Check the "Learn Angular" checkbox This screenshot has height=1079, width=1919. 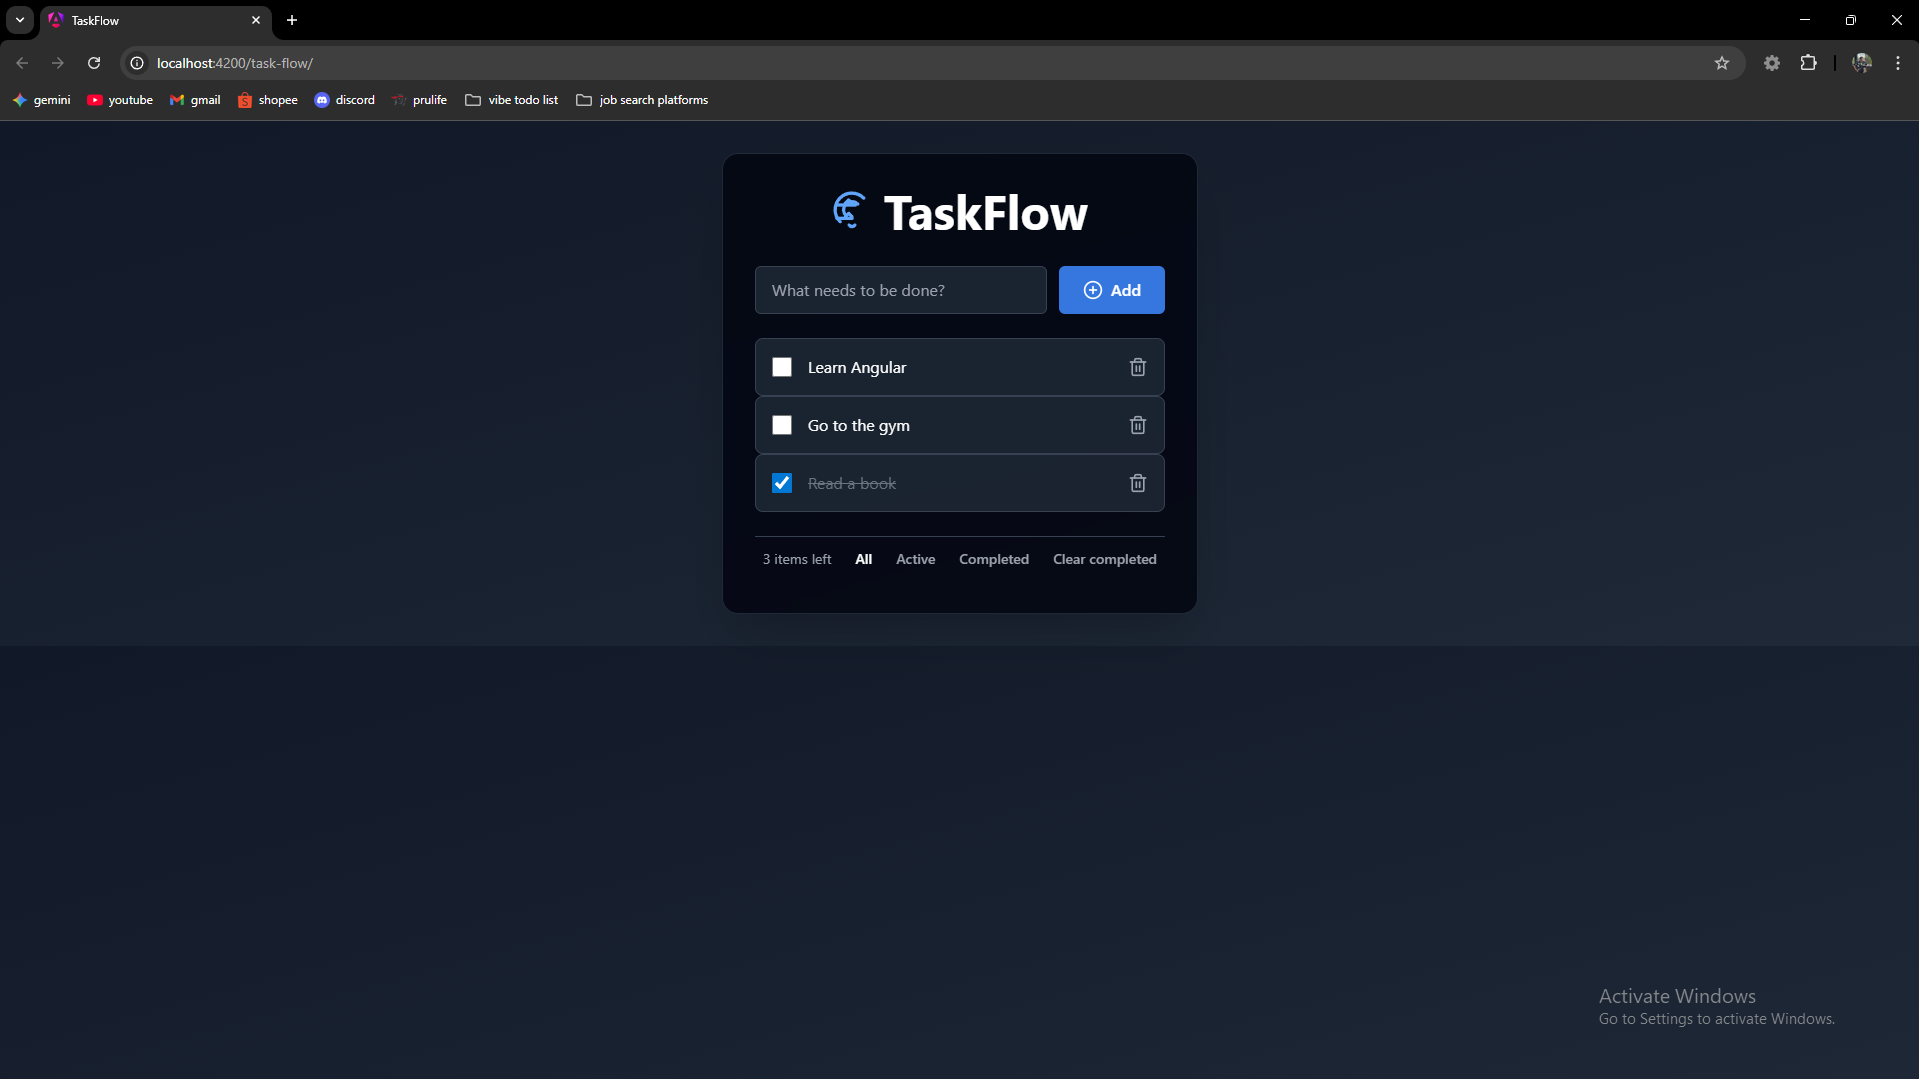click(781, 367)
